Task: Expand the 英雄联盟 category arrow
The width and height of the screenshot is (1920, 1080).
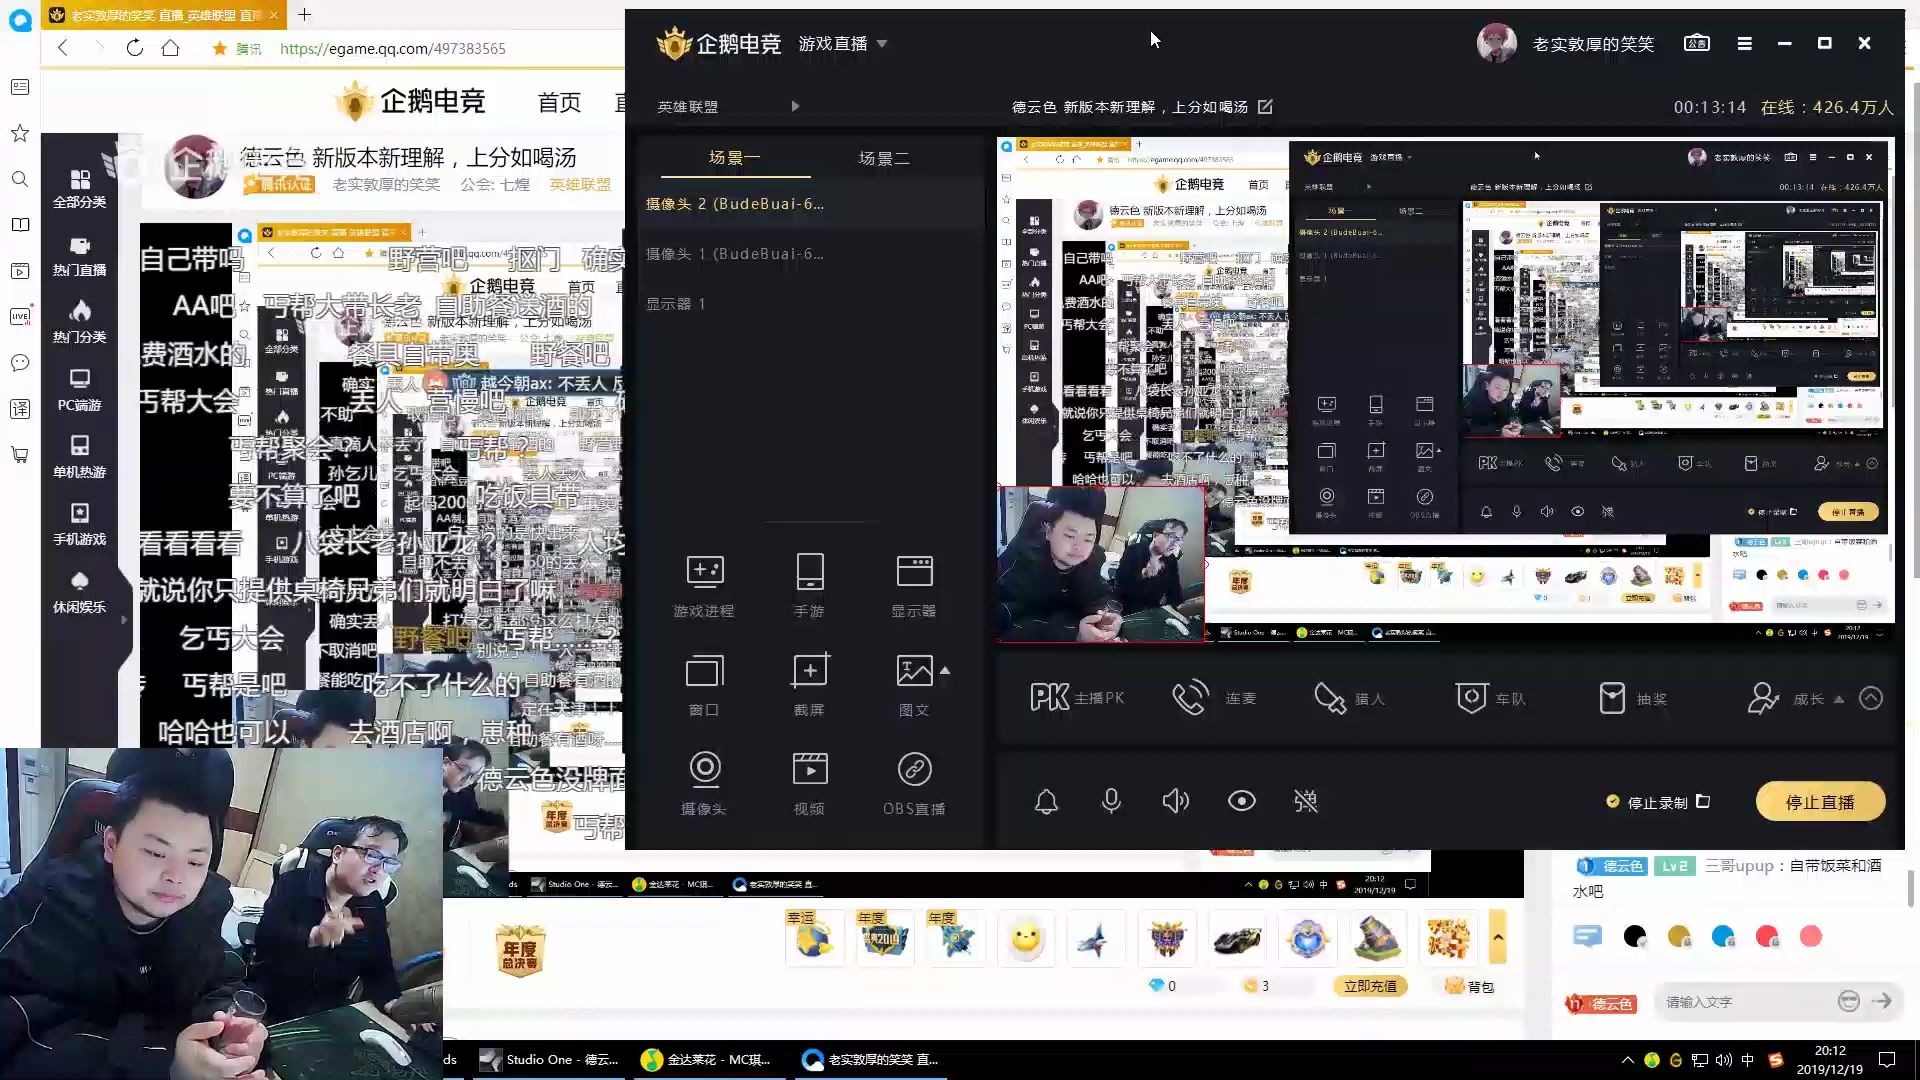Action: [795, 106]
